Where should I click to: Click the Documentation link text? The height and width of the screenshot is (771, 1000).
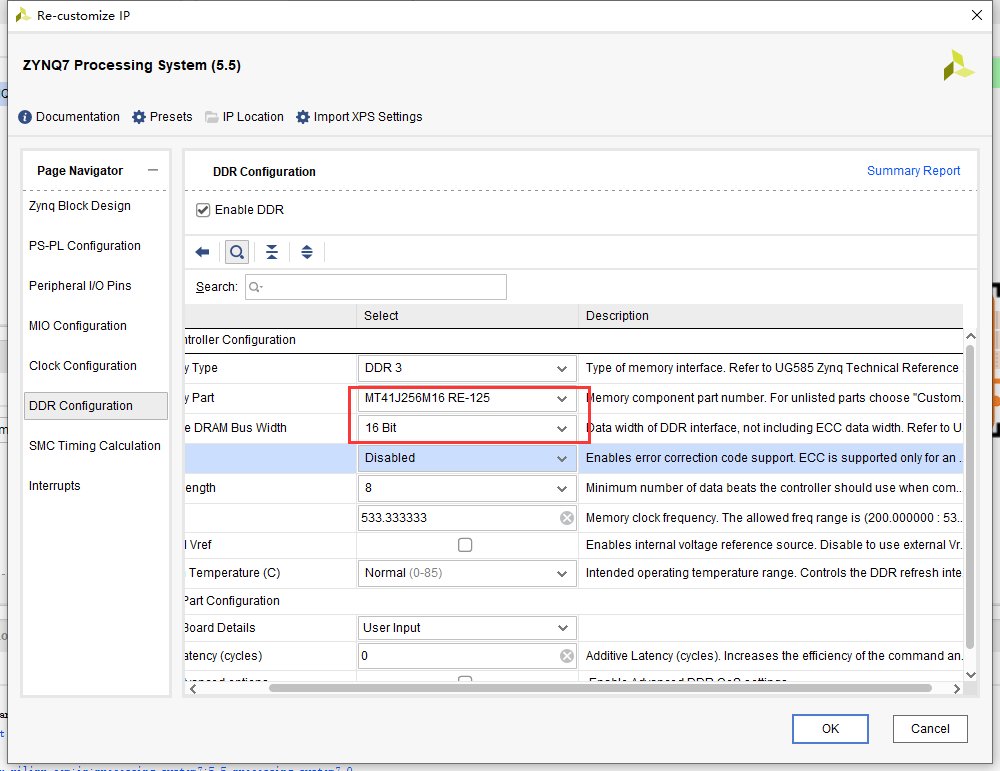[x=78, y=117]
